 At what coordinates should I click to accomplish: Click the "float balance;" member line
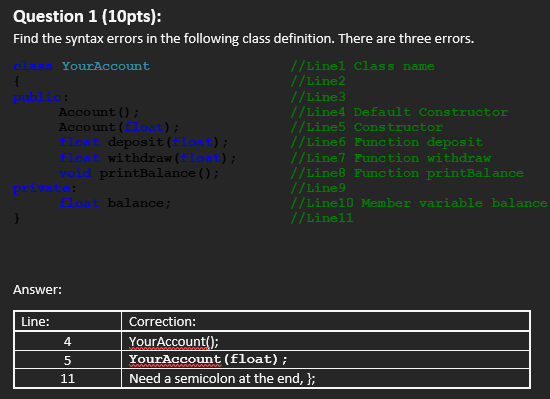[115, 203]
